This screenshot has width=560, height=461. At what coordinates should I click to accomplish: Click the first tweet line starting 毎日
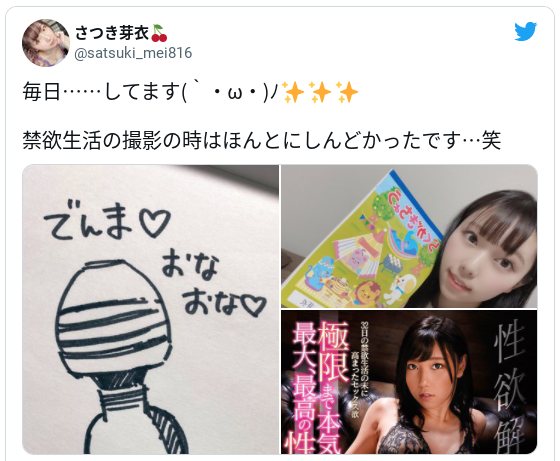190,92
